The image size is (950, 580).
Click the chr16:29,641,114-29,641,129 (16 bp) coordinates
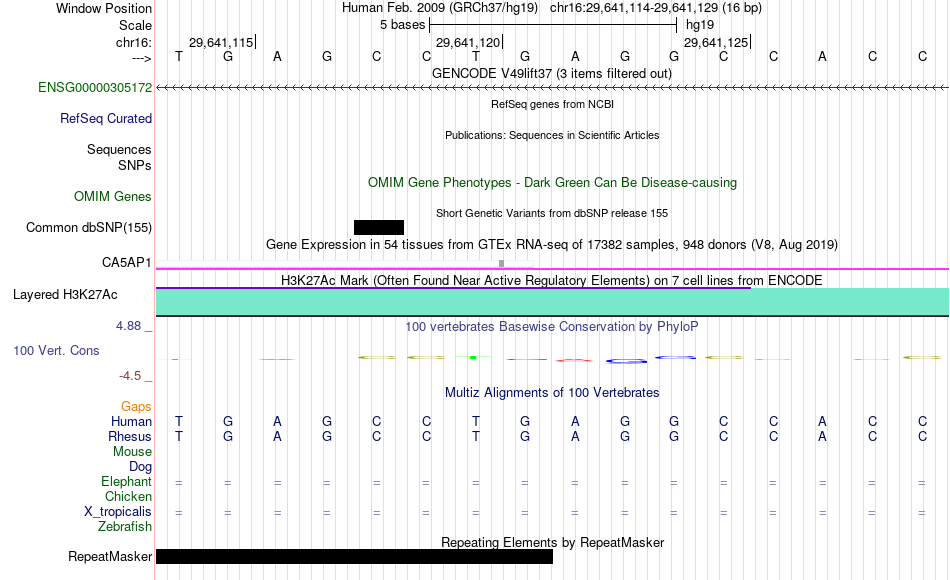pos(656,8)
